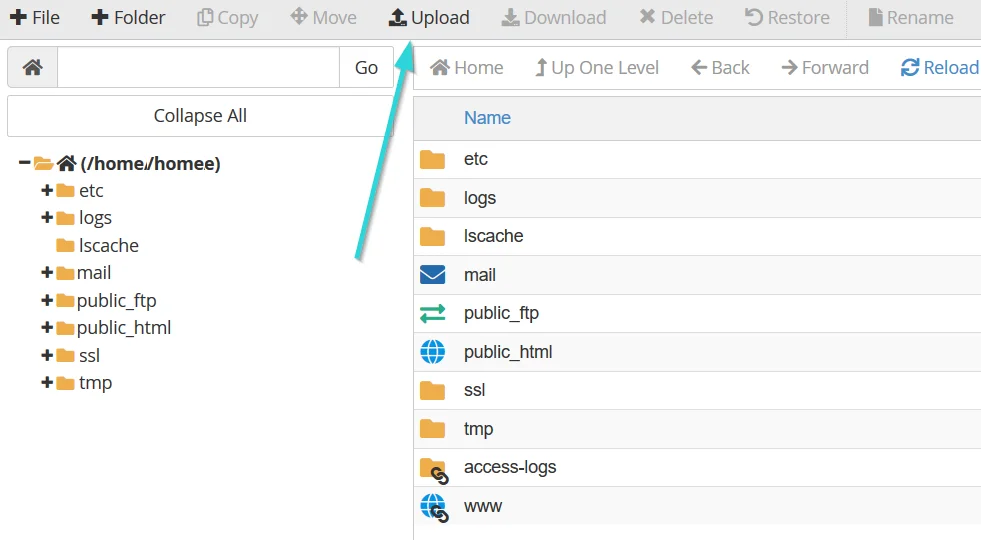The width and height of the screenshot is (981, 540).
Task: Create a new folder with + Folder
Action: tap(128, 18)
